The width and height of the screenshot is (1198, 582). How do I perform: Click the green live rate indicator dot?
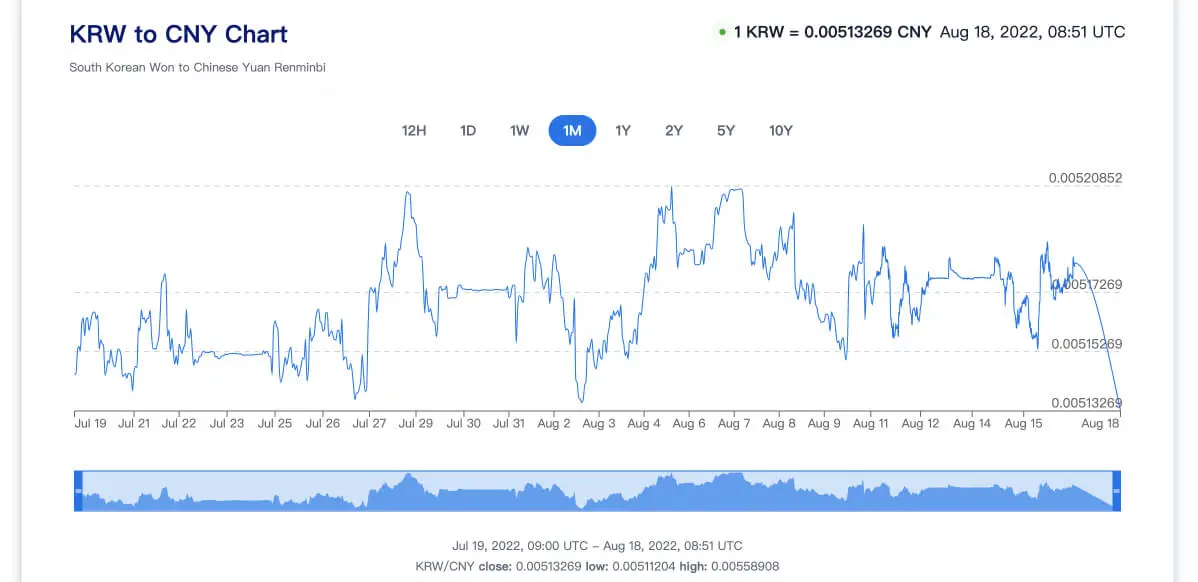pyautogui.click(x=722, y=33)
